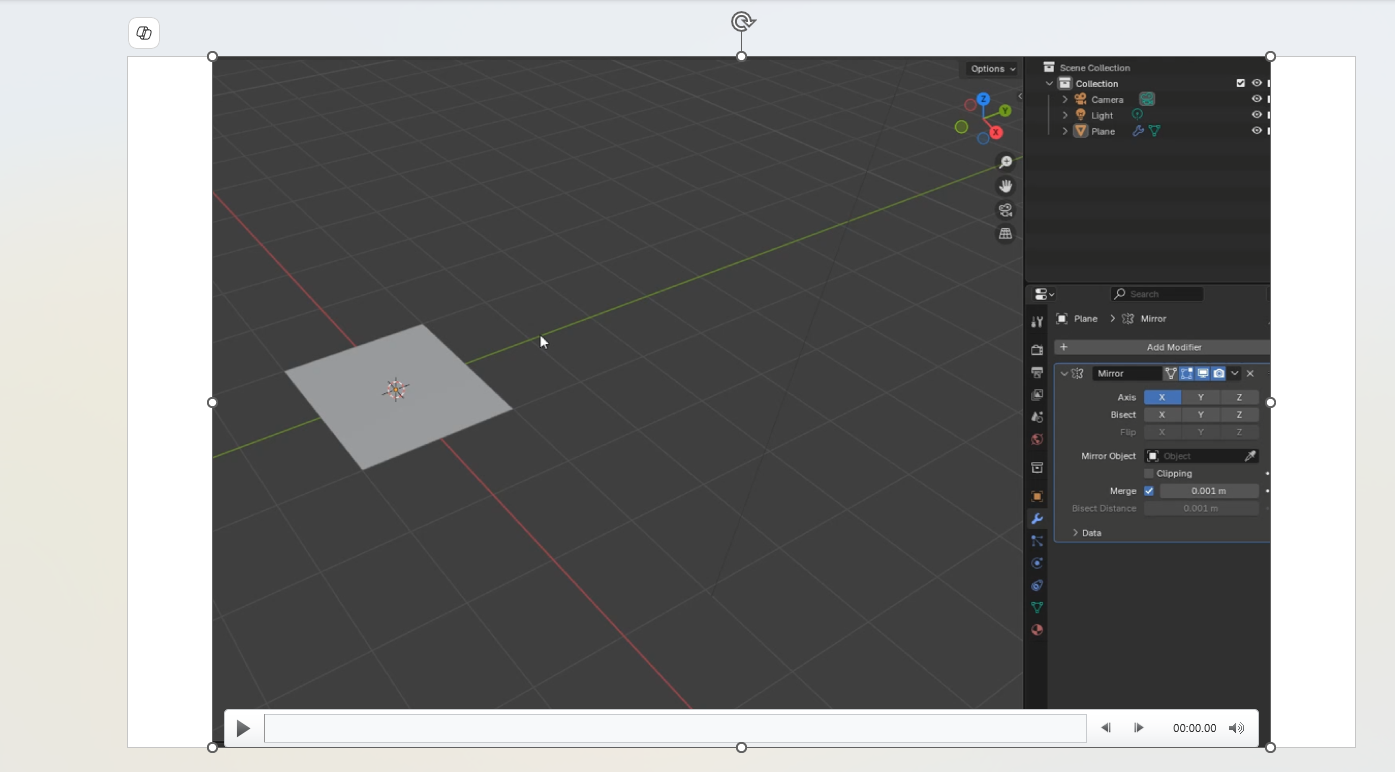Toggle the Collection exclude checkbox
This screenshot has width=1395, height=772.
tap(1241, 83)
